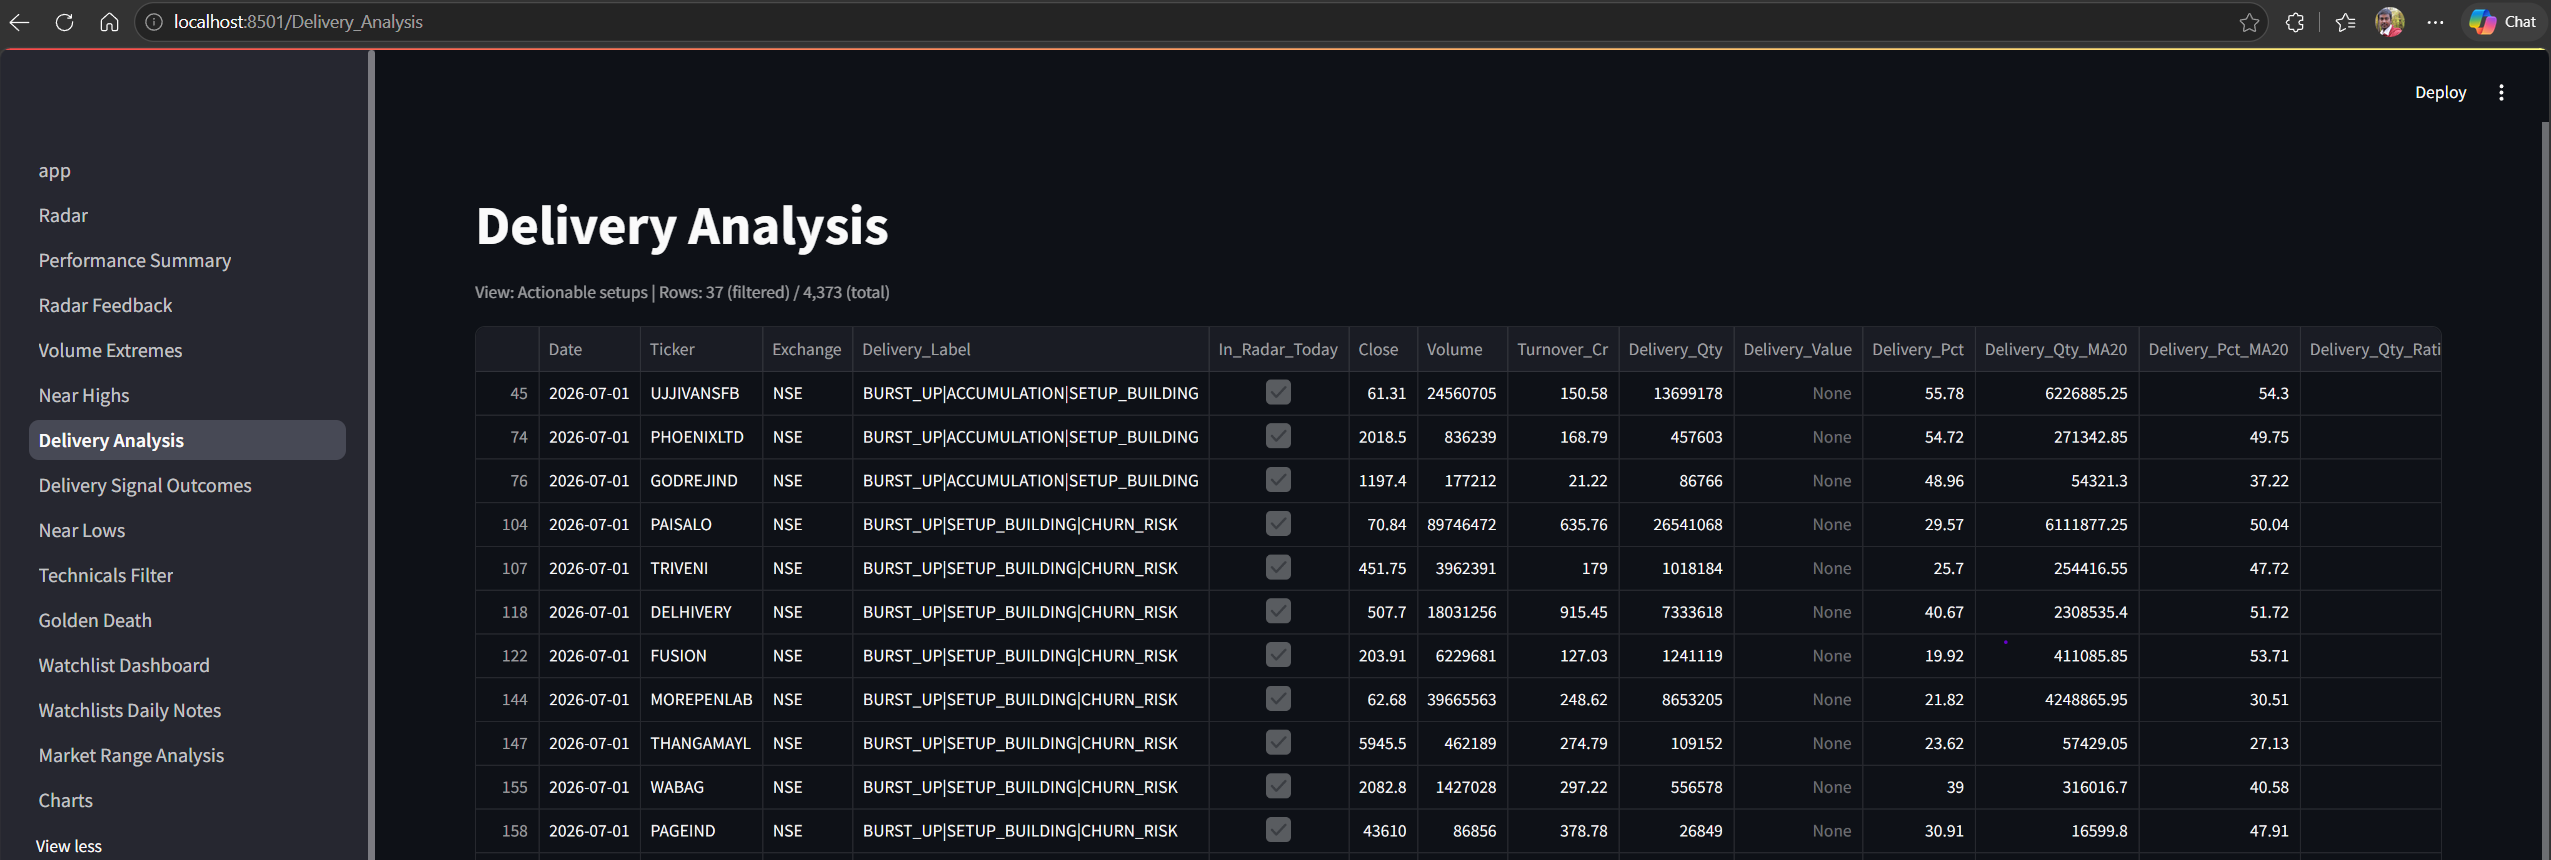Screen dimensions: 2551x860
Task: Sort table by Delivery_Pct column header
Action: tap(1918, 350)
